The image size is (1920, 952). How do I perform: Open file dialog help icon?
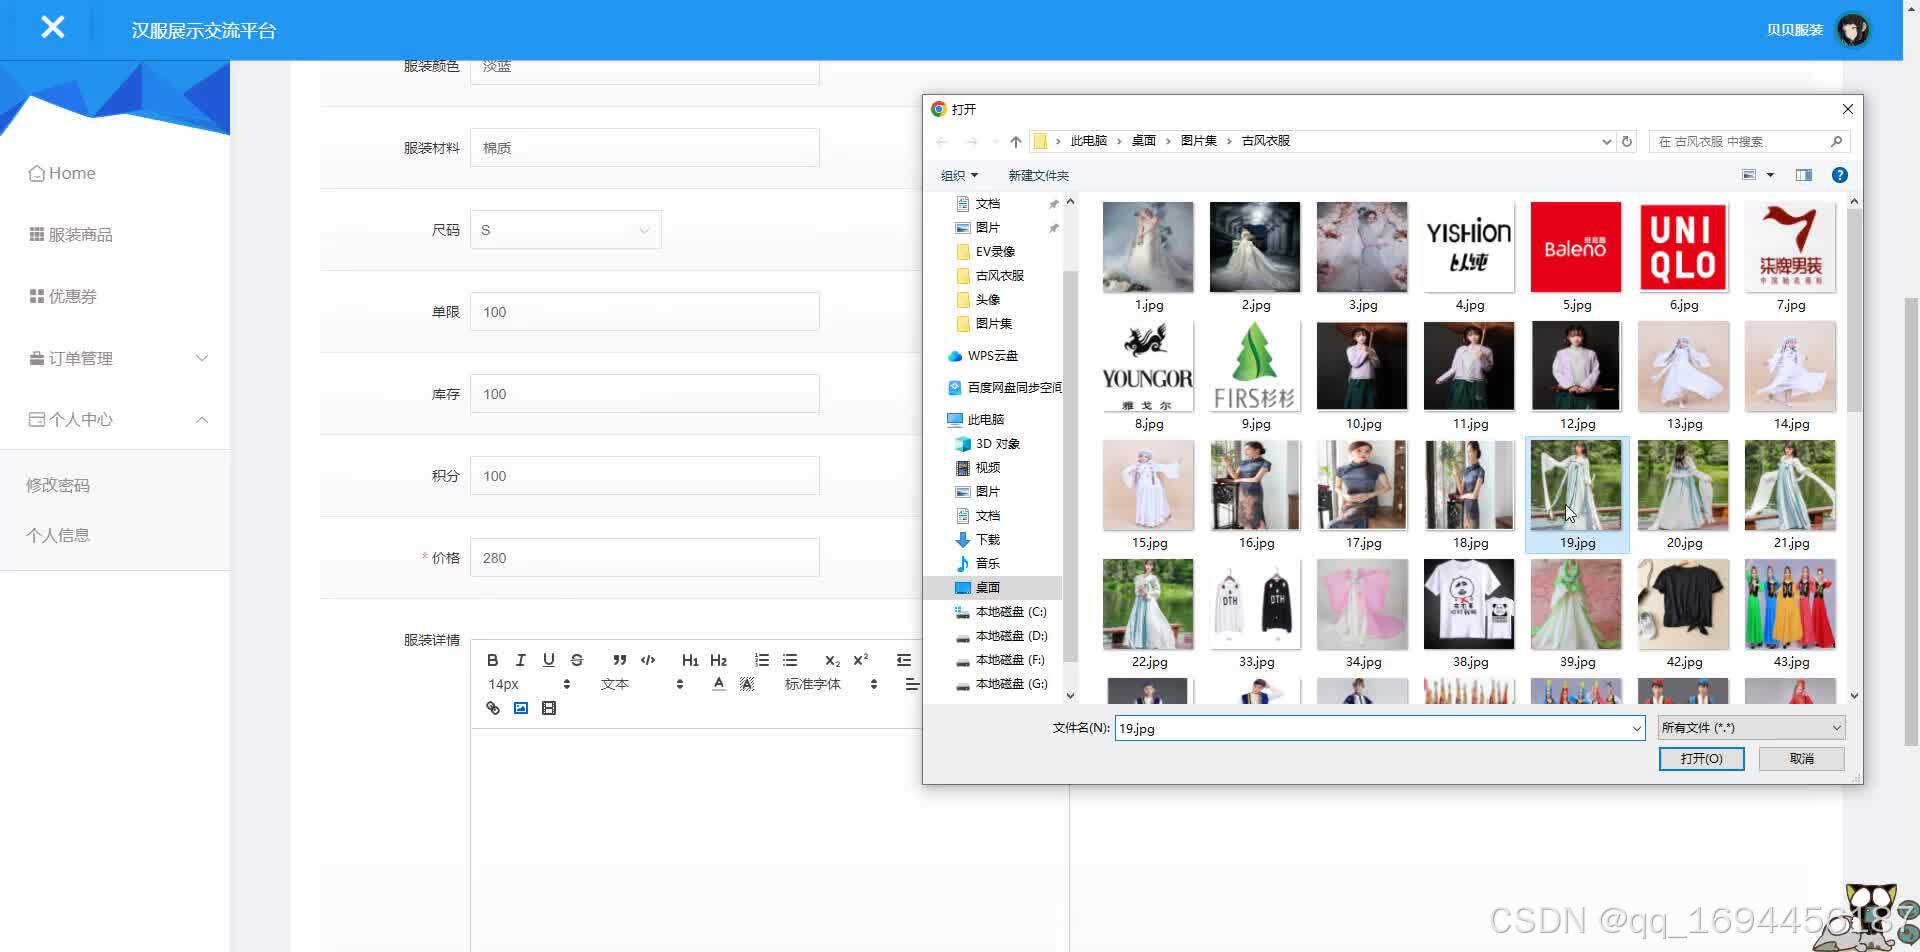tap(1839, 175)
